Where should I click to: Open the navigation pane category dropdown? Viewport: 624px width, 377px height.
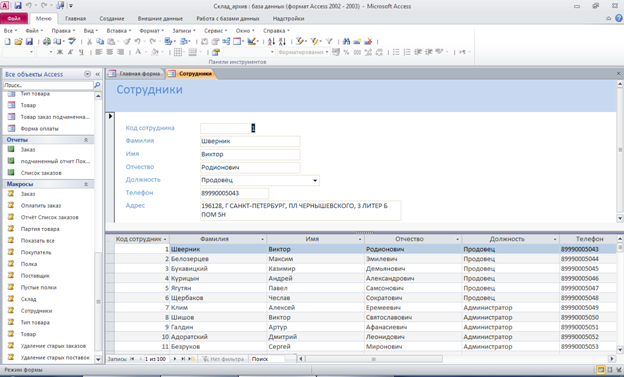click(88, 74)
